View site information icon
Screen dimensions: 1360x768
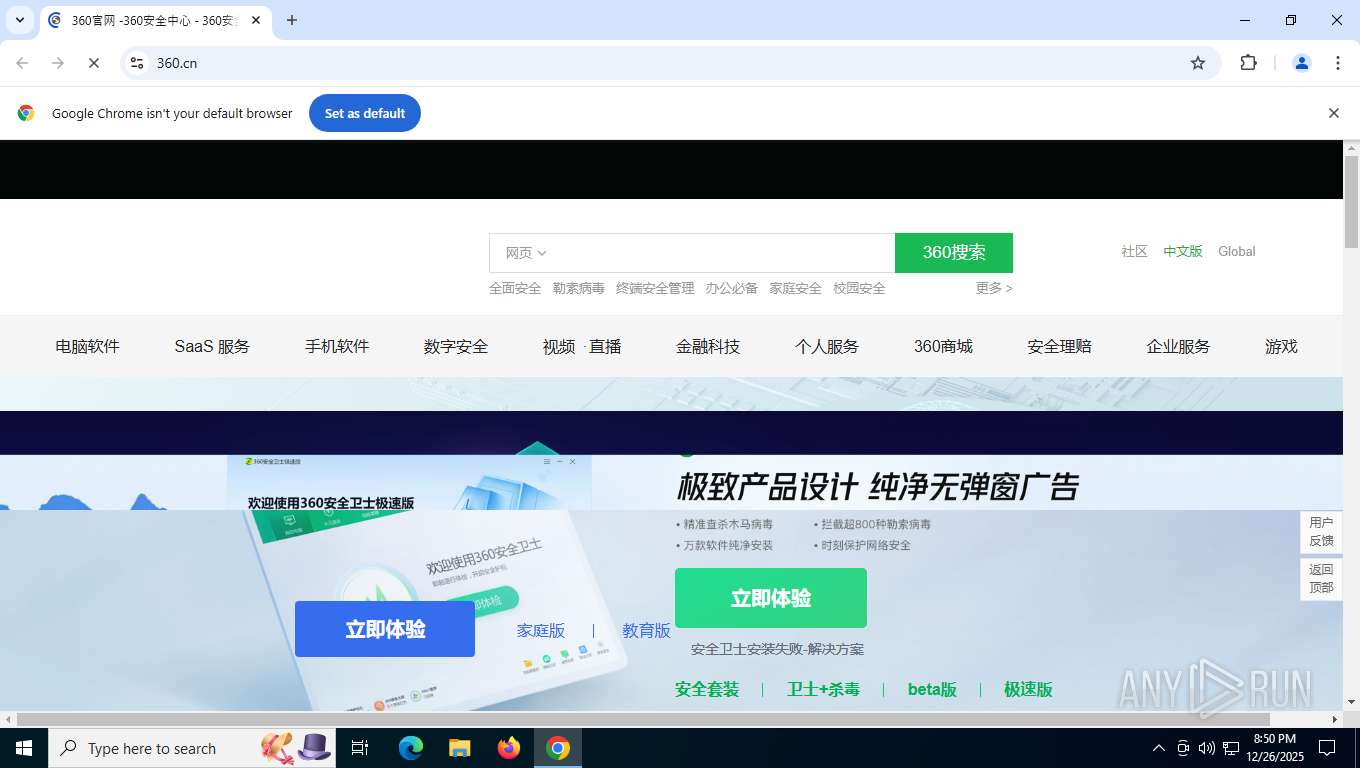[138, 63]
